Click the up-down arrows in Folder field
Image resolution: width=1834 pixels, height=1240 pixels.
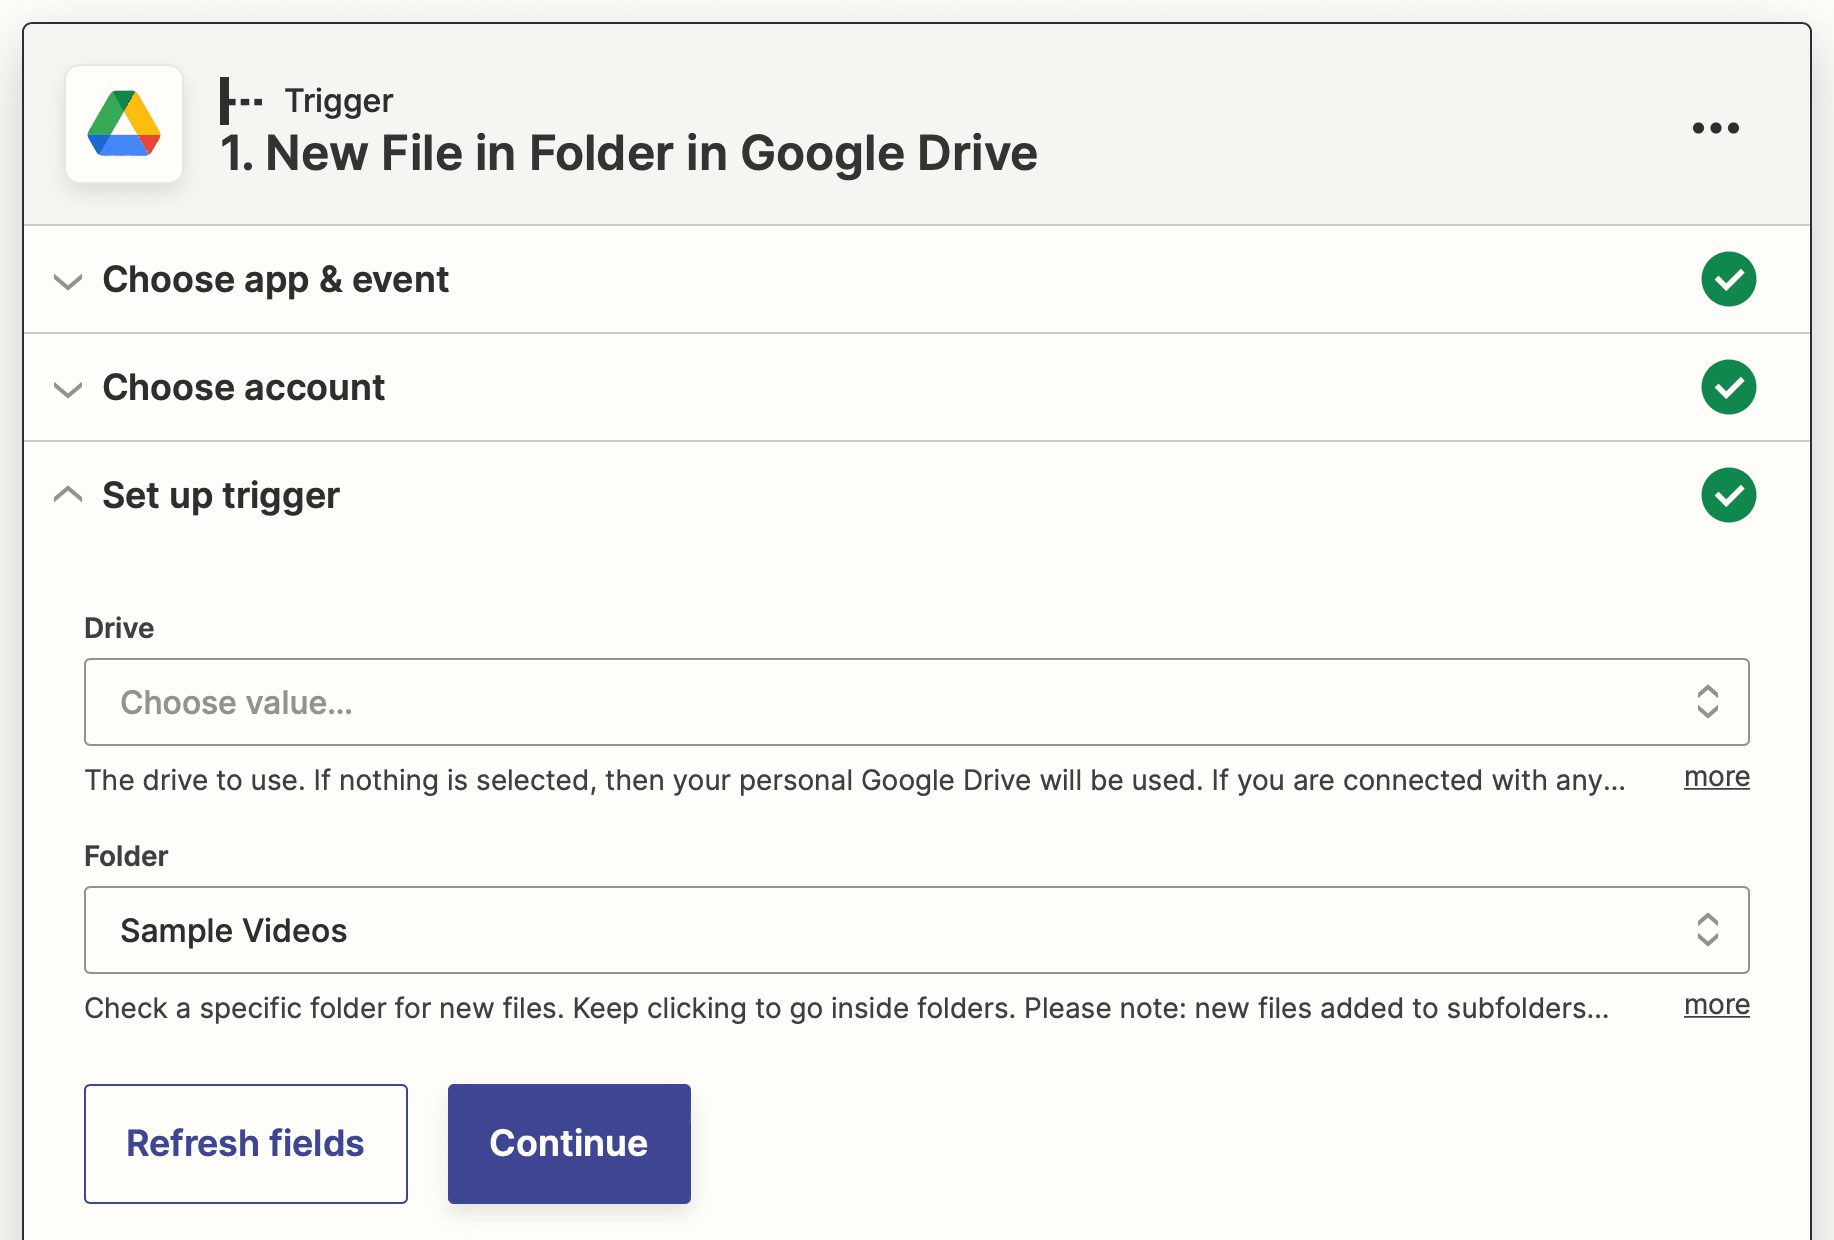pyautogui.click(x=1707, y=930)
